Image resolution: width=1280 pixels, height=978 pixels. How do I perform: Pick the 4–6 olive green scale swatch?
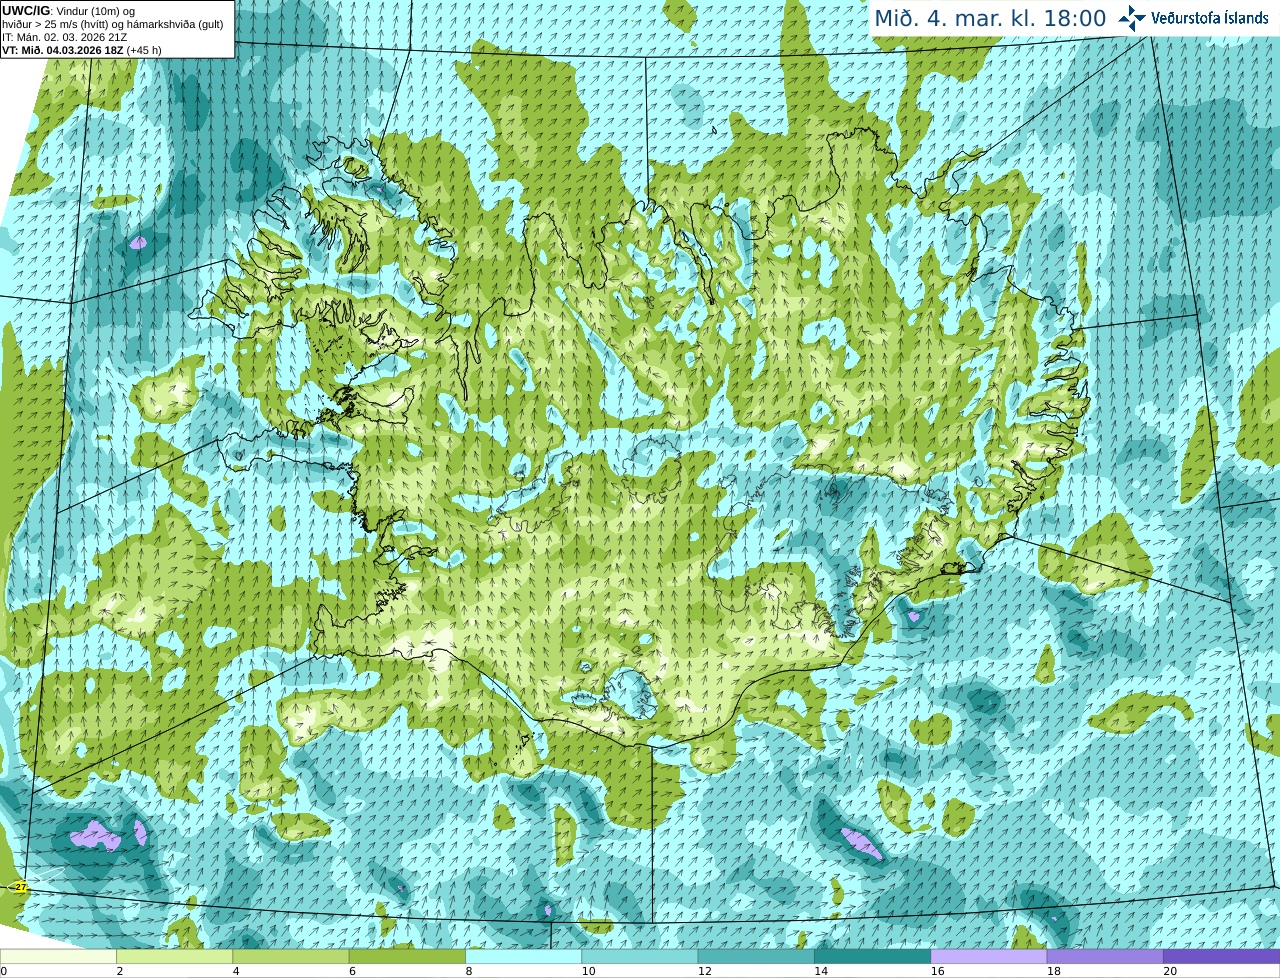pos(291,956)
